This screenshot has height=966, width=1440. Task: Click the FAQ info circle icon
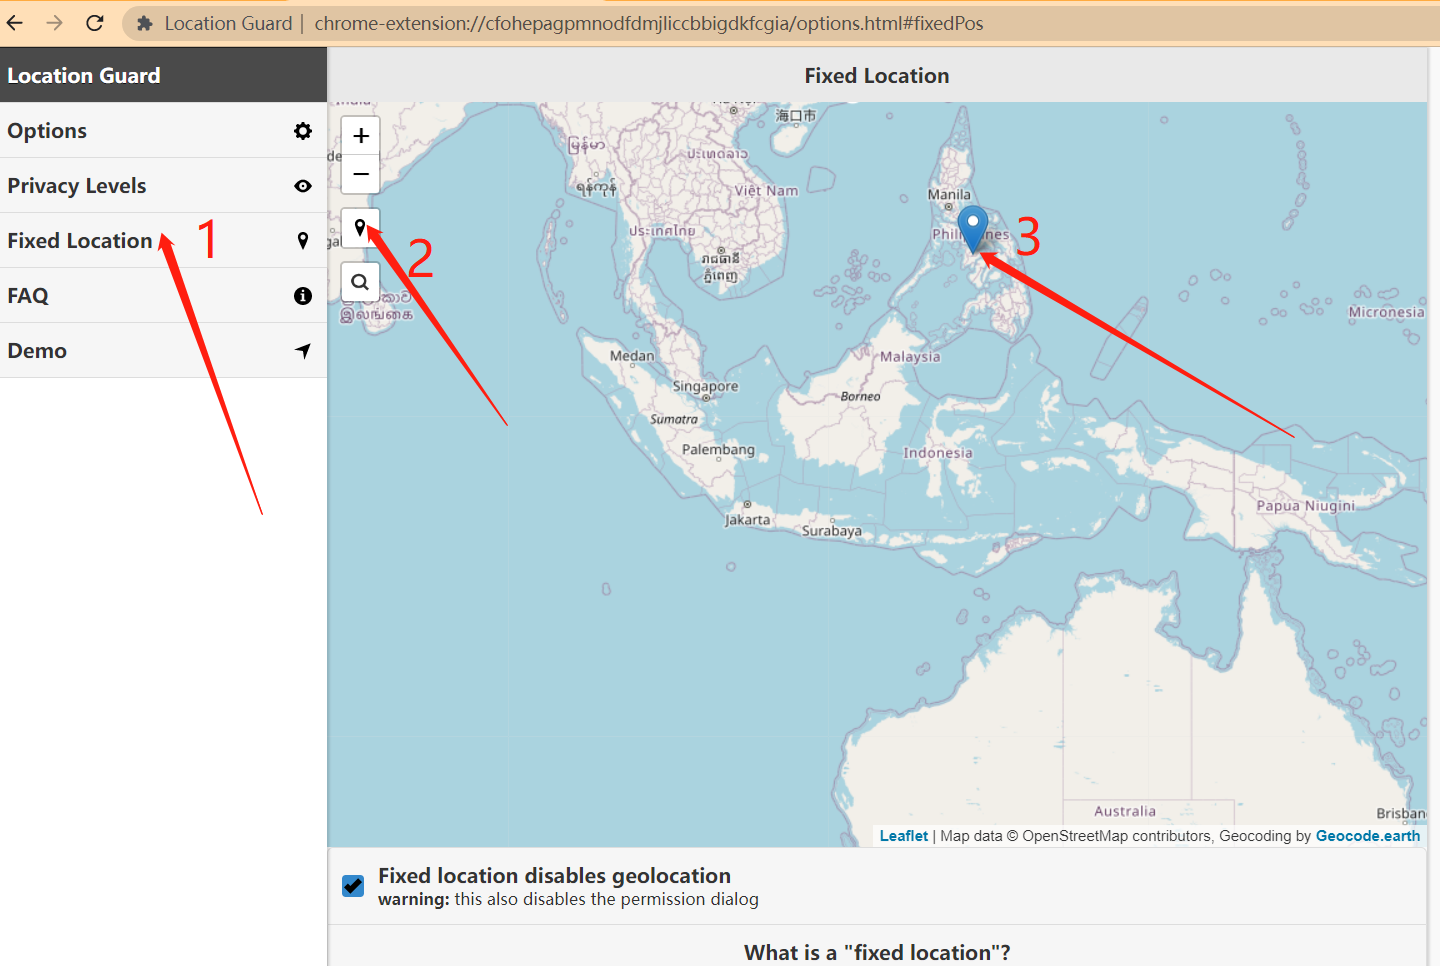[303, 296]
